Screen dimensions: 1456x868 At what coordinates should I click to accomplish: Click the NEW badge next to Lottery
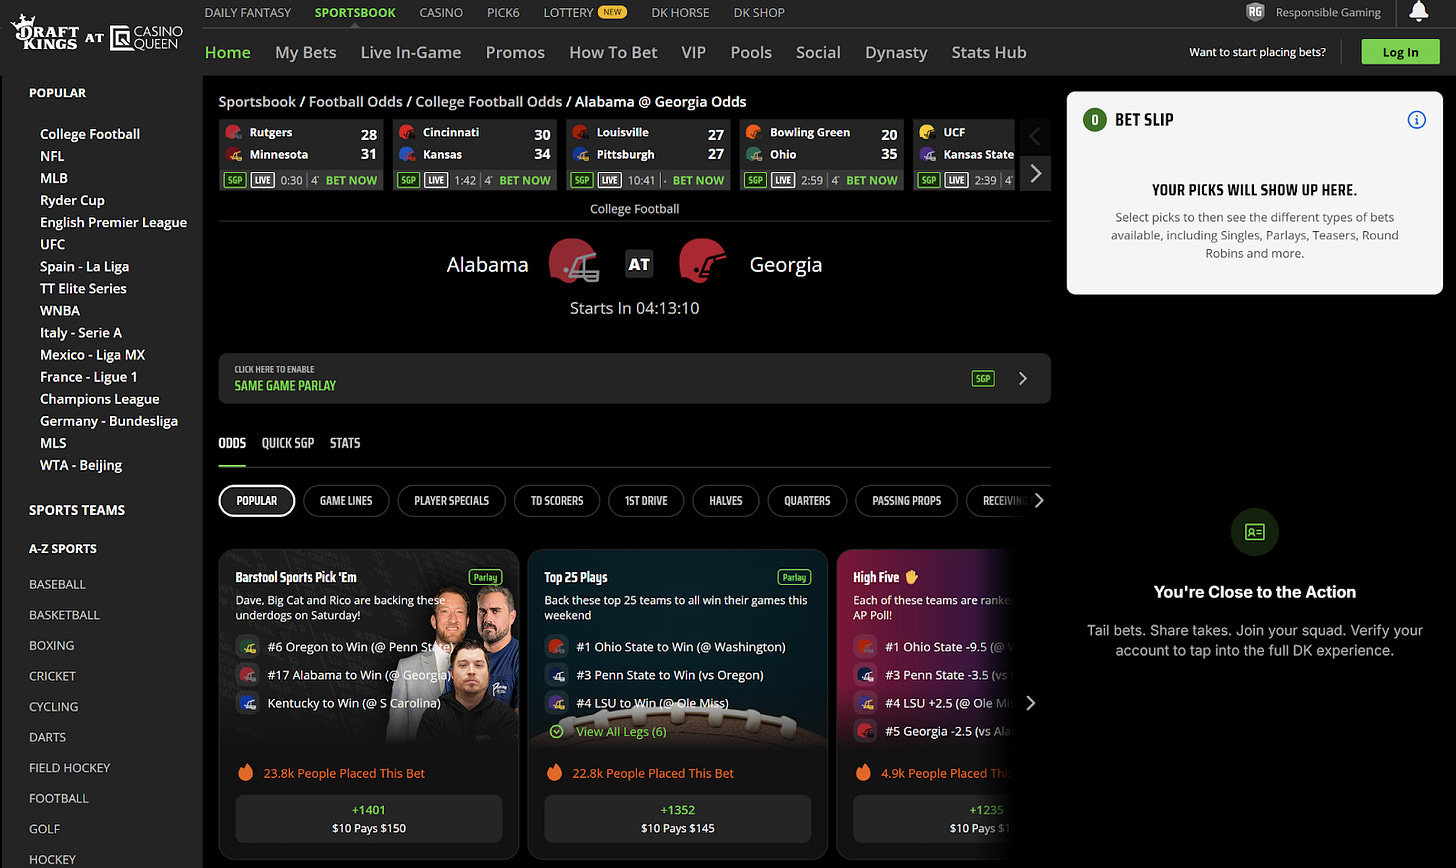[x=612, y=12]
